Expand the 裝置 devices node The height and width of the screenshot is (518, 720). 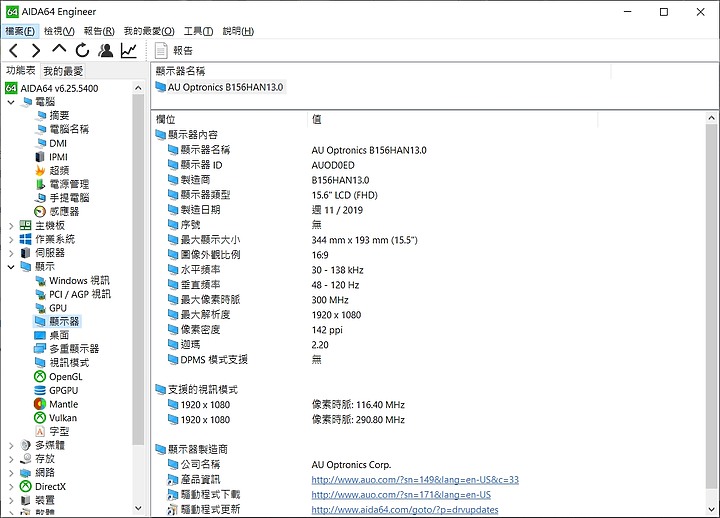coord(11,500)
